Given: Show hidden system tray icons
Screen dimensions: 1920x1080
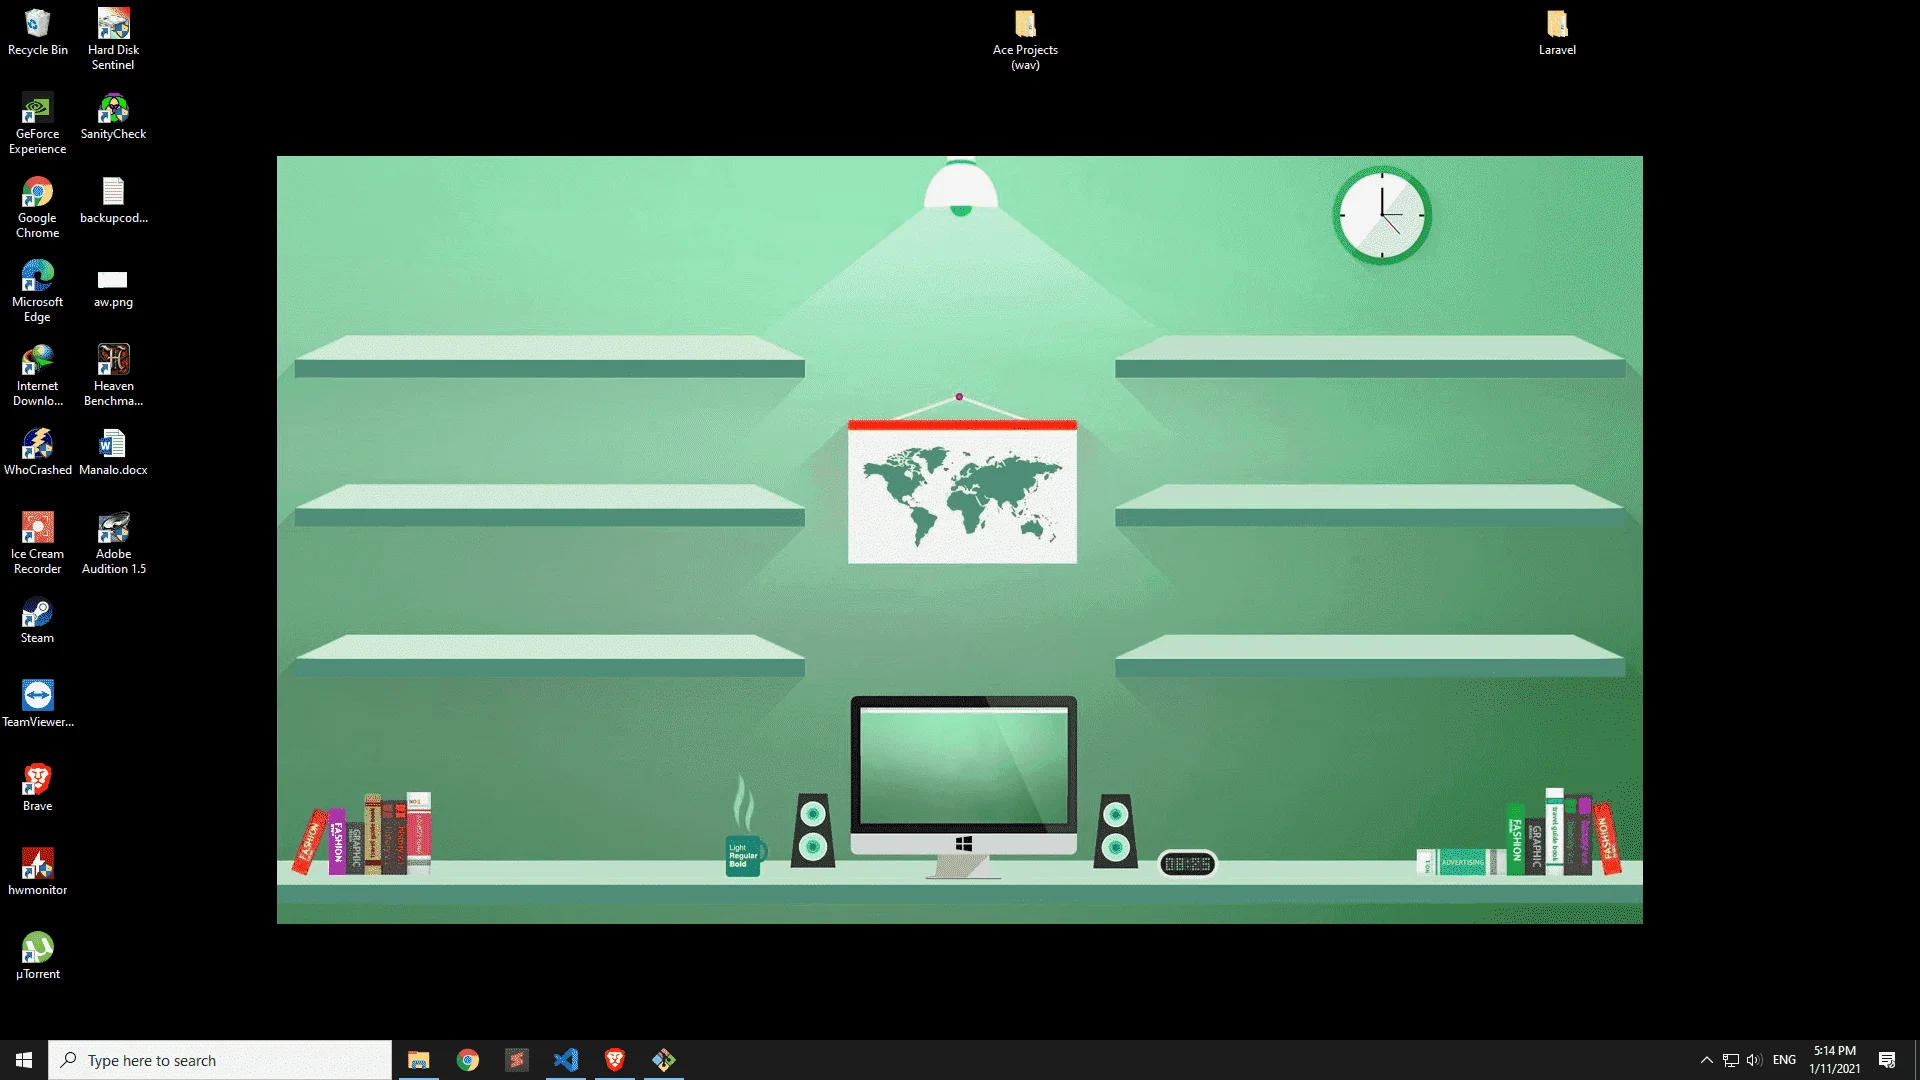Looking at the screenshot, I should click(1706, 1060).
